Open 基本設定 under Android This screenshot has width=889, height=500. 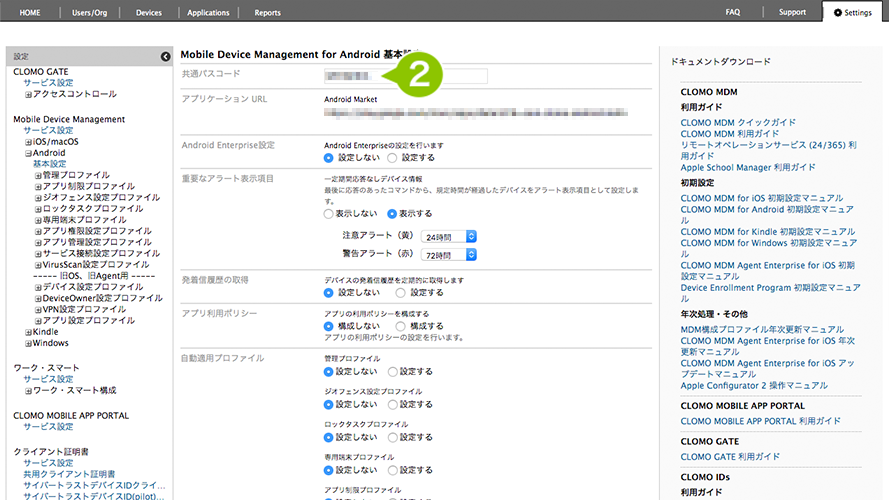coord(49,164)
